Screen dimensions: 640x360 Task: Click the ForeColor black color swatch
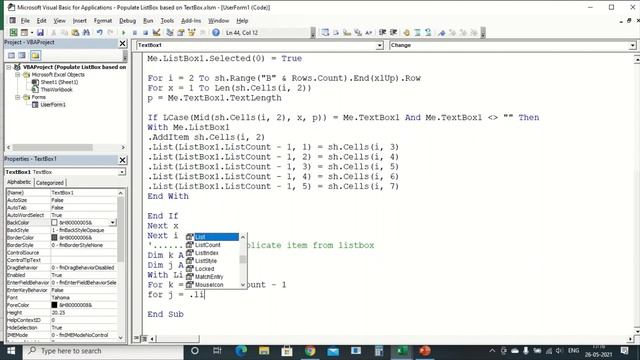pyautogui.click(x=54, y=305)
